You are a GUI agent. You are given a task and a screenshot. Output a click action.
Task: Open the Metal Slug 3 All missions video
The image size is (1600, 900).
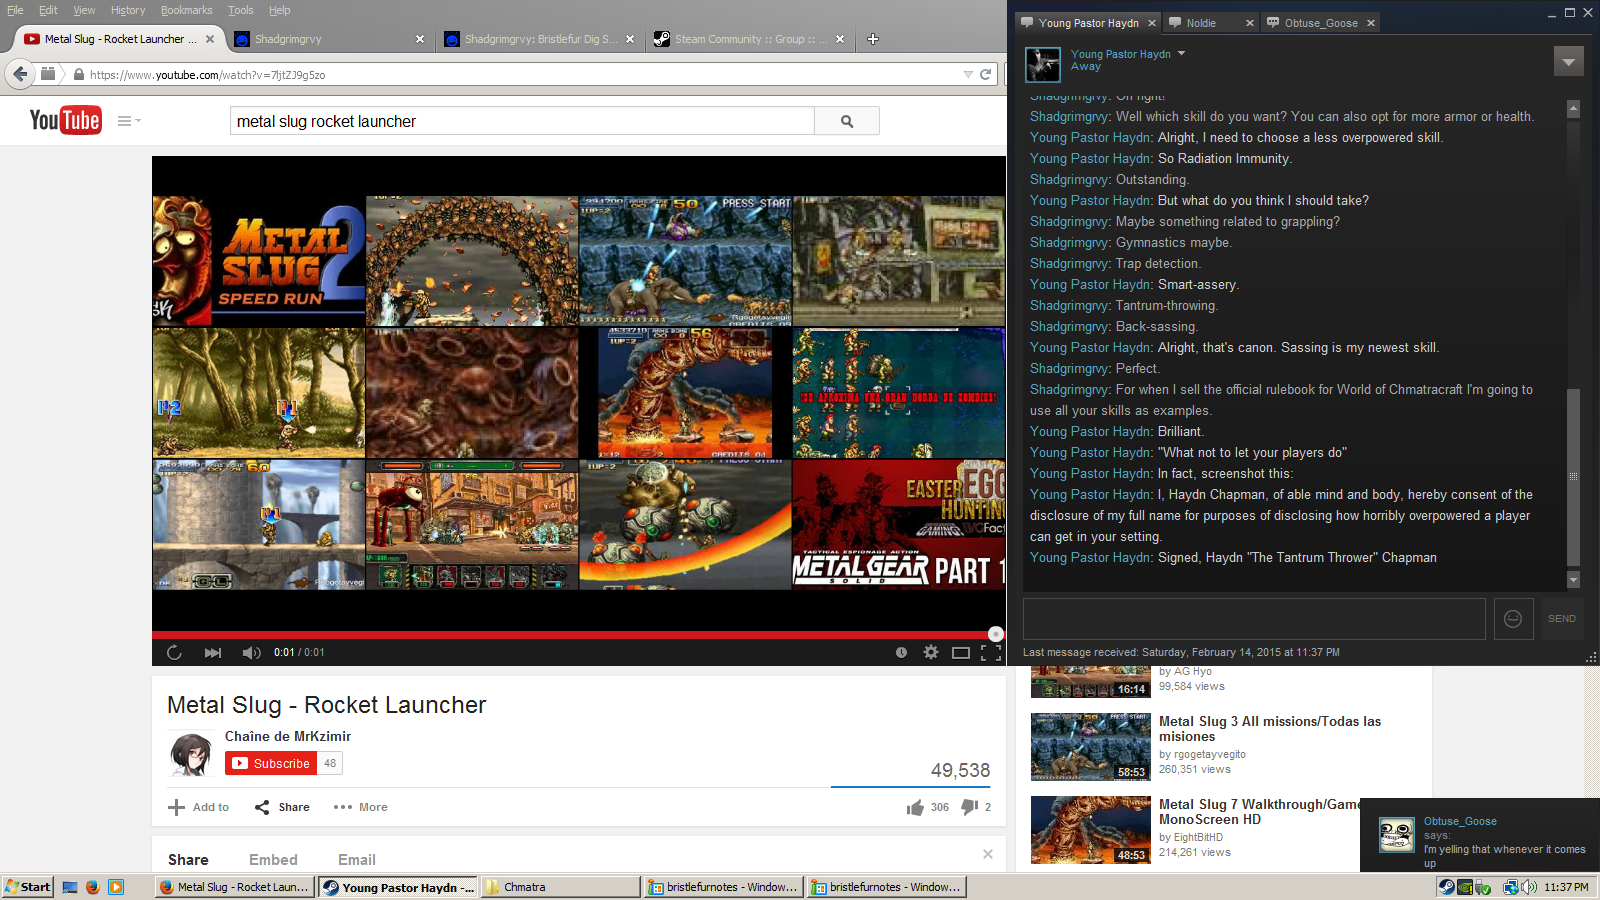pos(1270,729)
